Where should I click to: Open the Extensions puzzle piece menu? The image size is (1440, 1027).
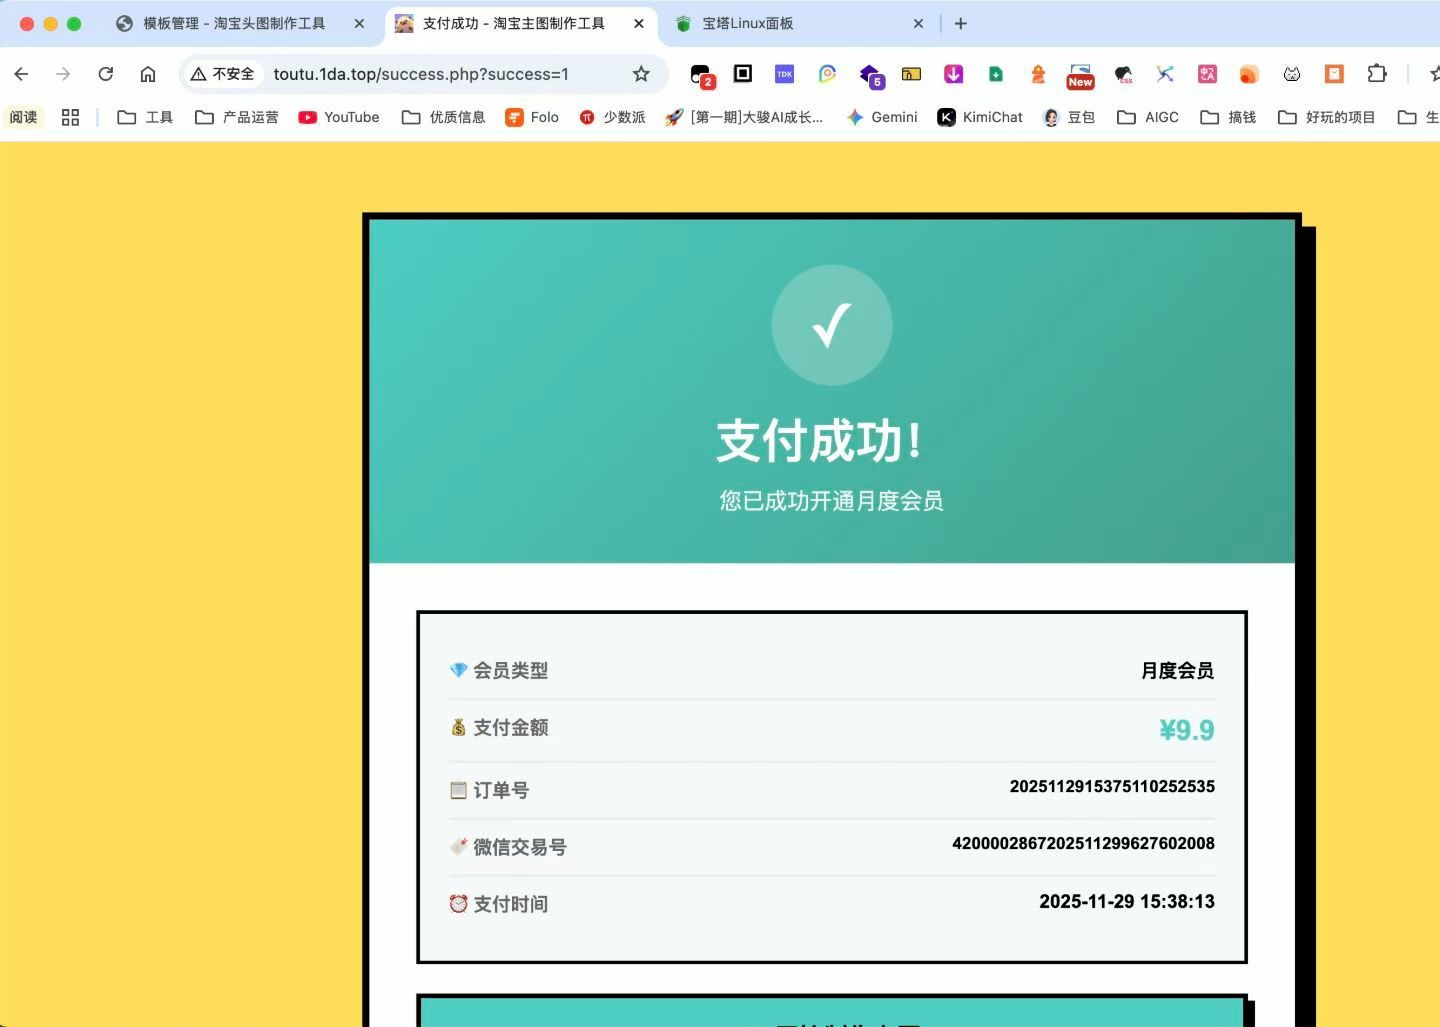(x=1377, y=74)
